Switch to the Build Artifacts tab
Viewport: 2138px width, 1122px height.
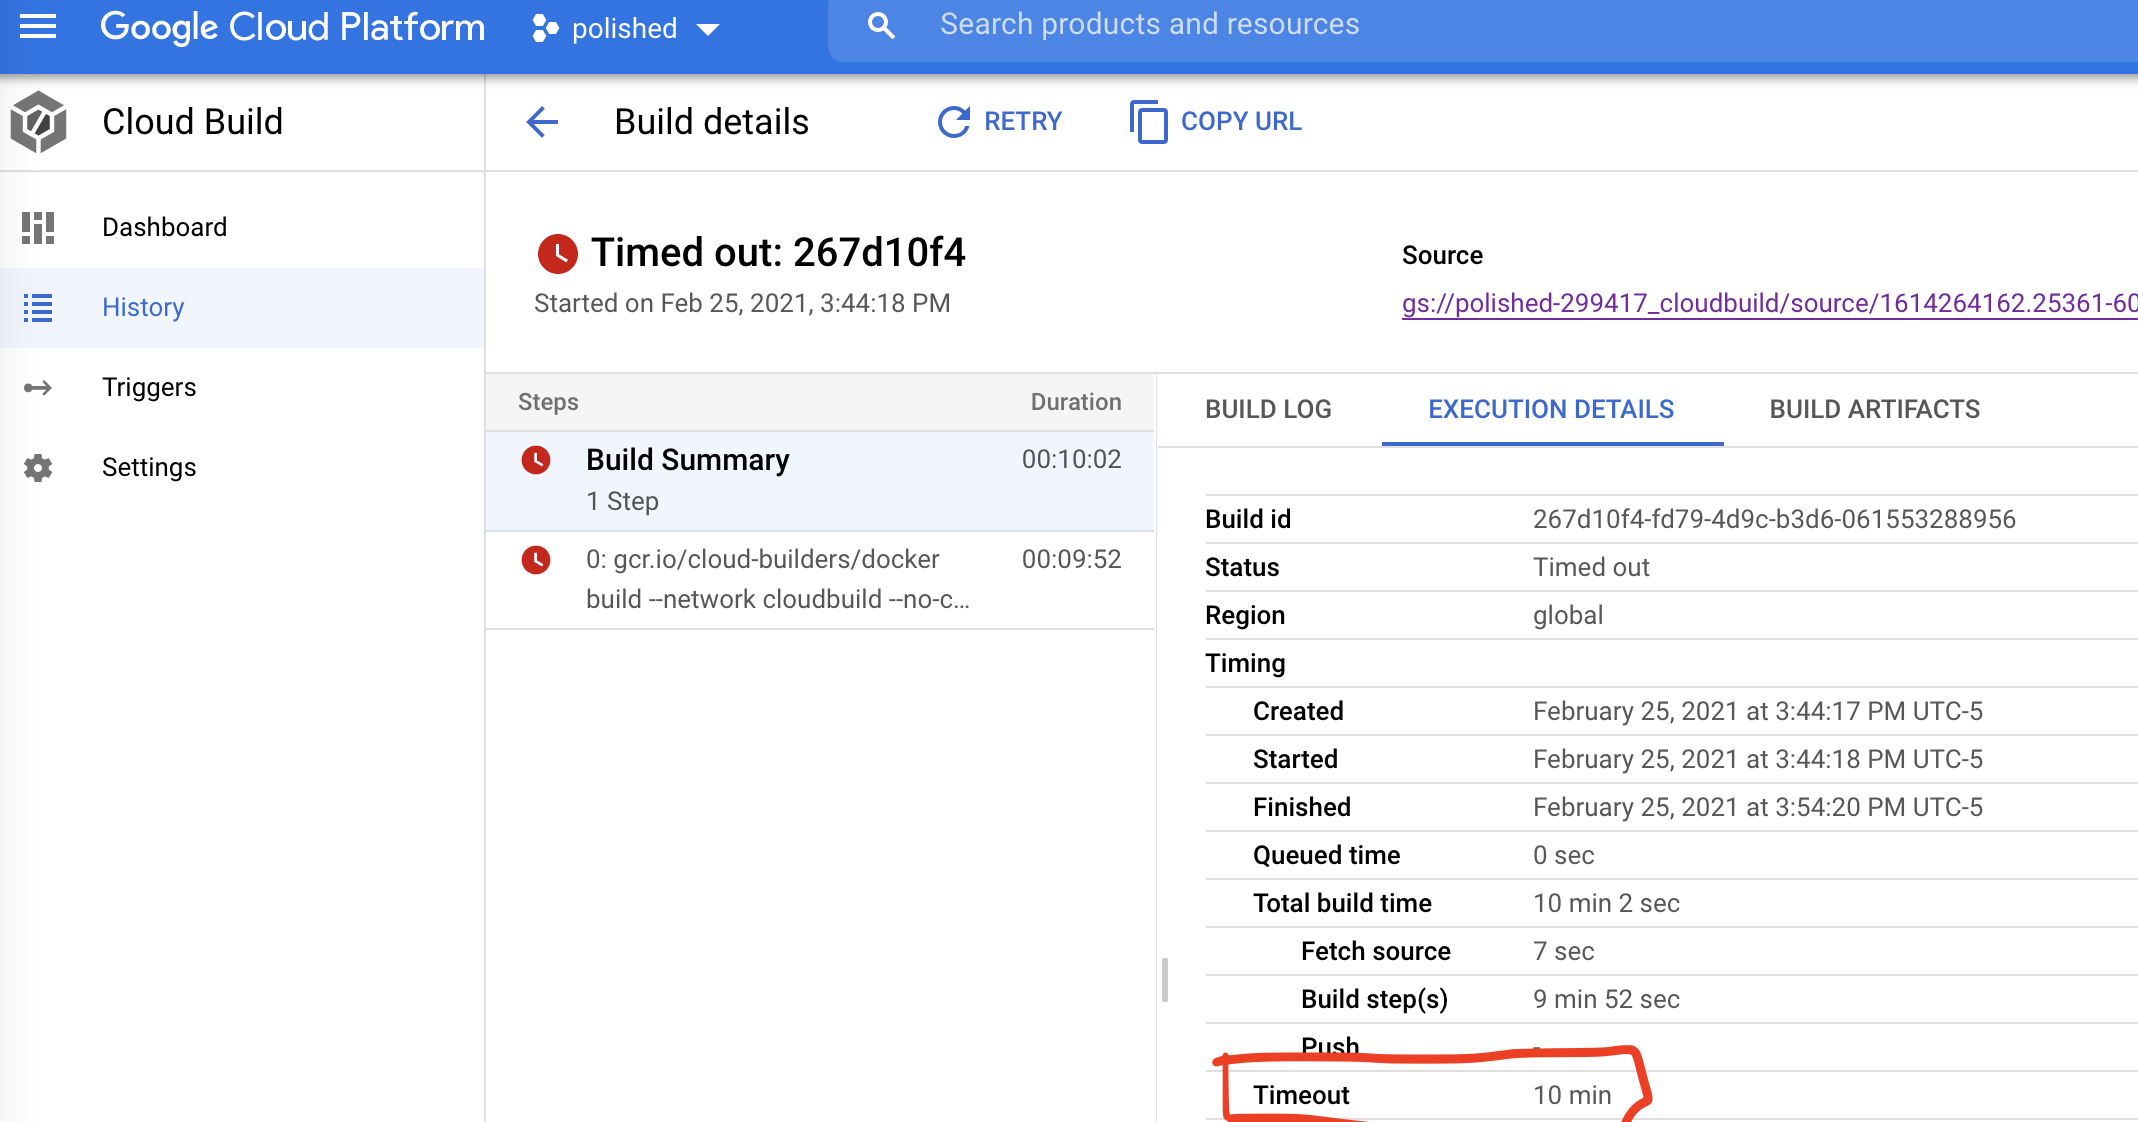click(x=1874, y=409)
